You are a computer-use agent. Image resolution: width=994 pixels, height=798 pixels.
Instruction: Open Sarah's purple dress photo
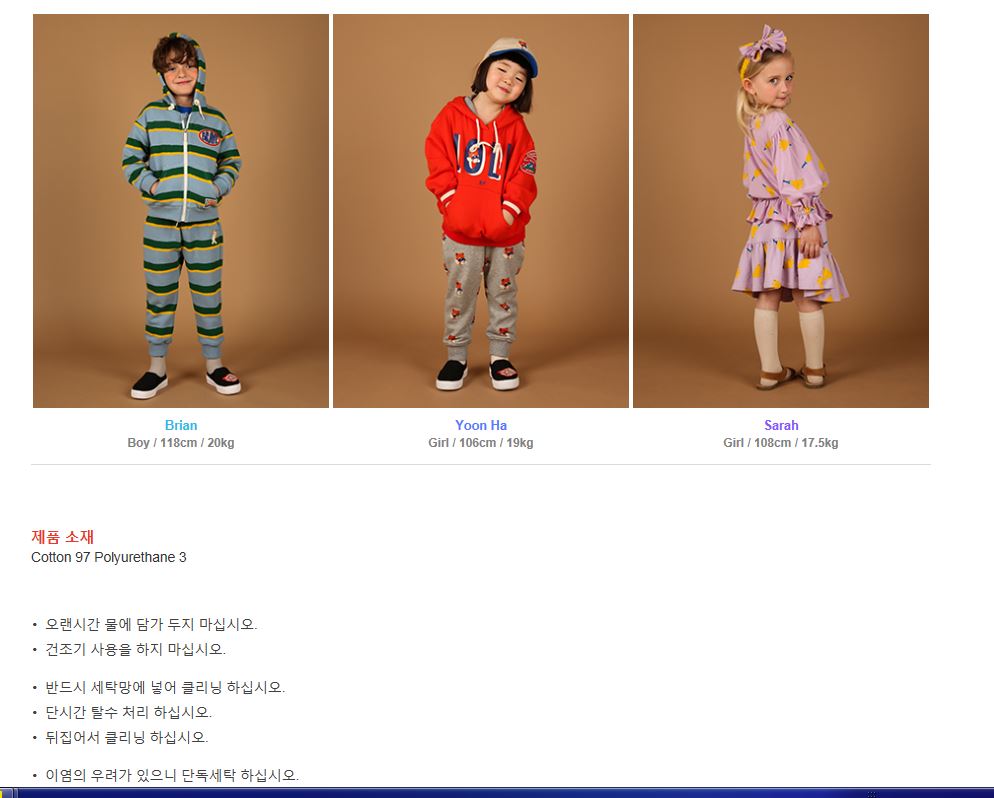(781, 211)
